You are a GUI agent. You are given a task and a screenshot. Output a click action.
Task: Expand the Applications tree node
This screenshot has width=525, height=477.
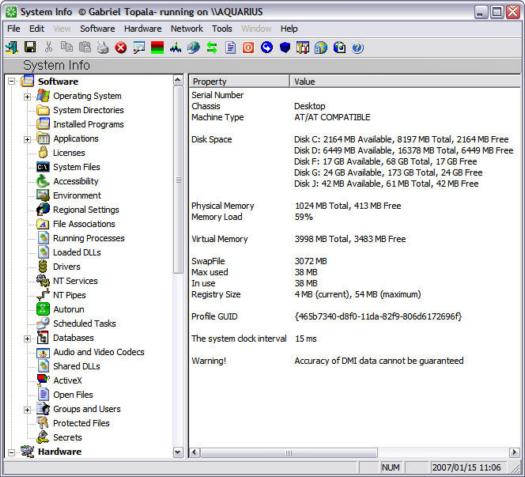coord(27,139)
